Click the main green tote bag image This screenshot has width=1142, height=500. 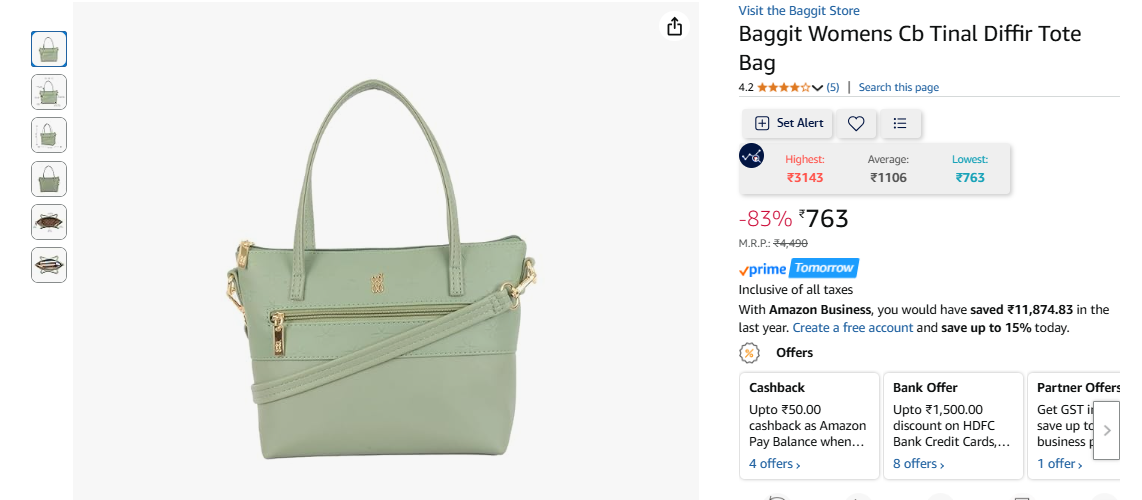point(383,270)
